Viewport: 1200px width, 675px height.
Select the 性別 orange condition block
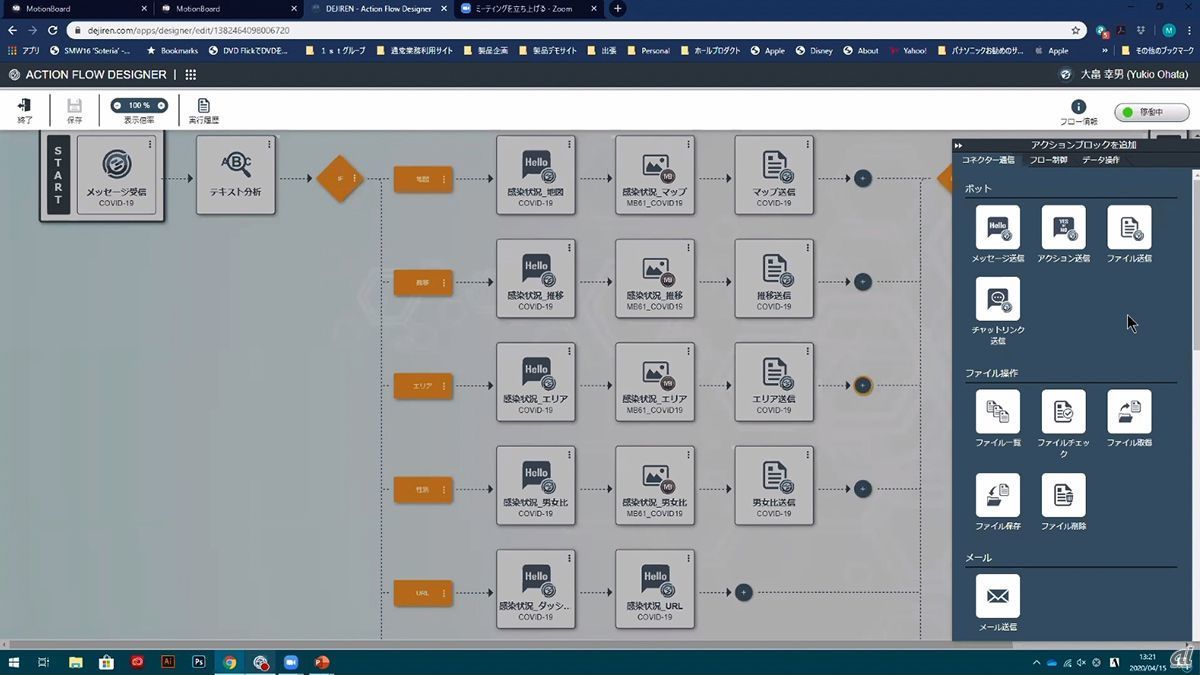[x=423, y=490]
